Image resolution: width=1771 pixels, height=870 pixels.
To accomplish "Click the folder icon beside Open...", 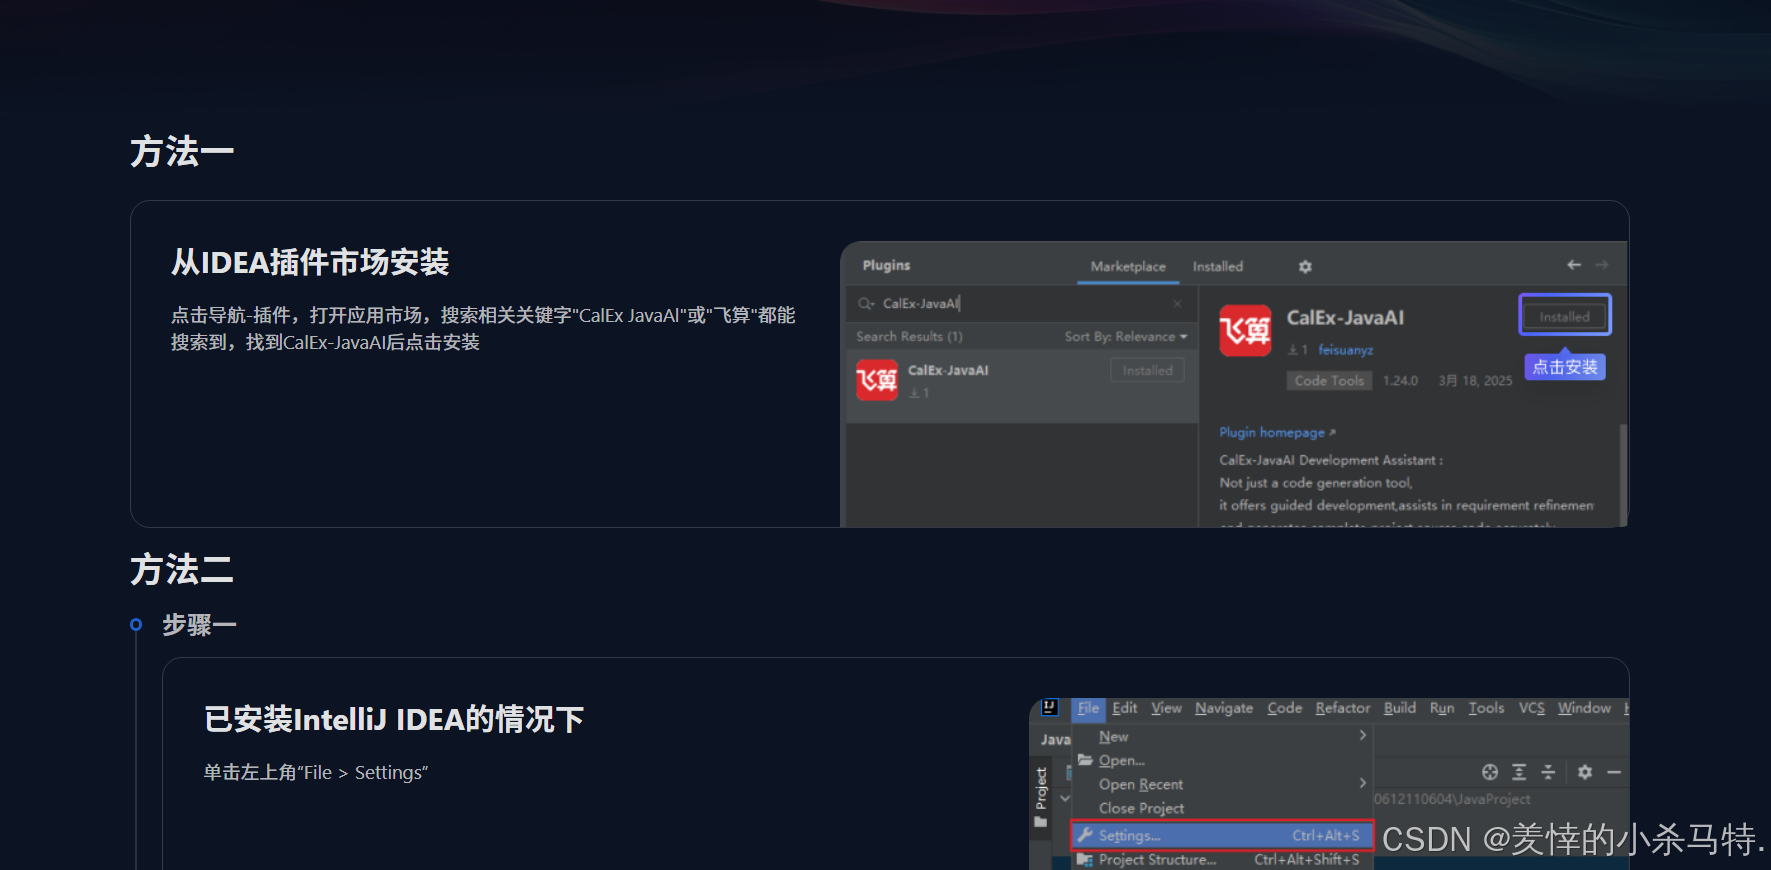I will pos(1085,760).
